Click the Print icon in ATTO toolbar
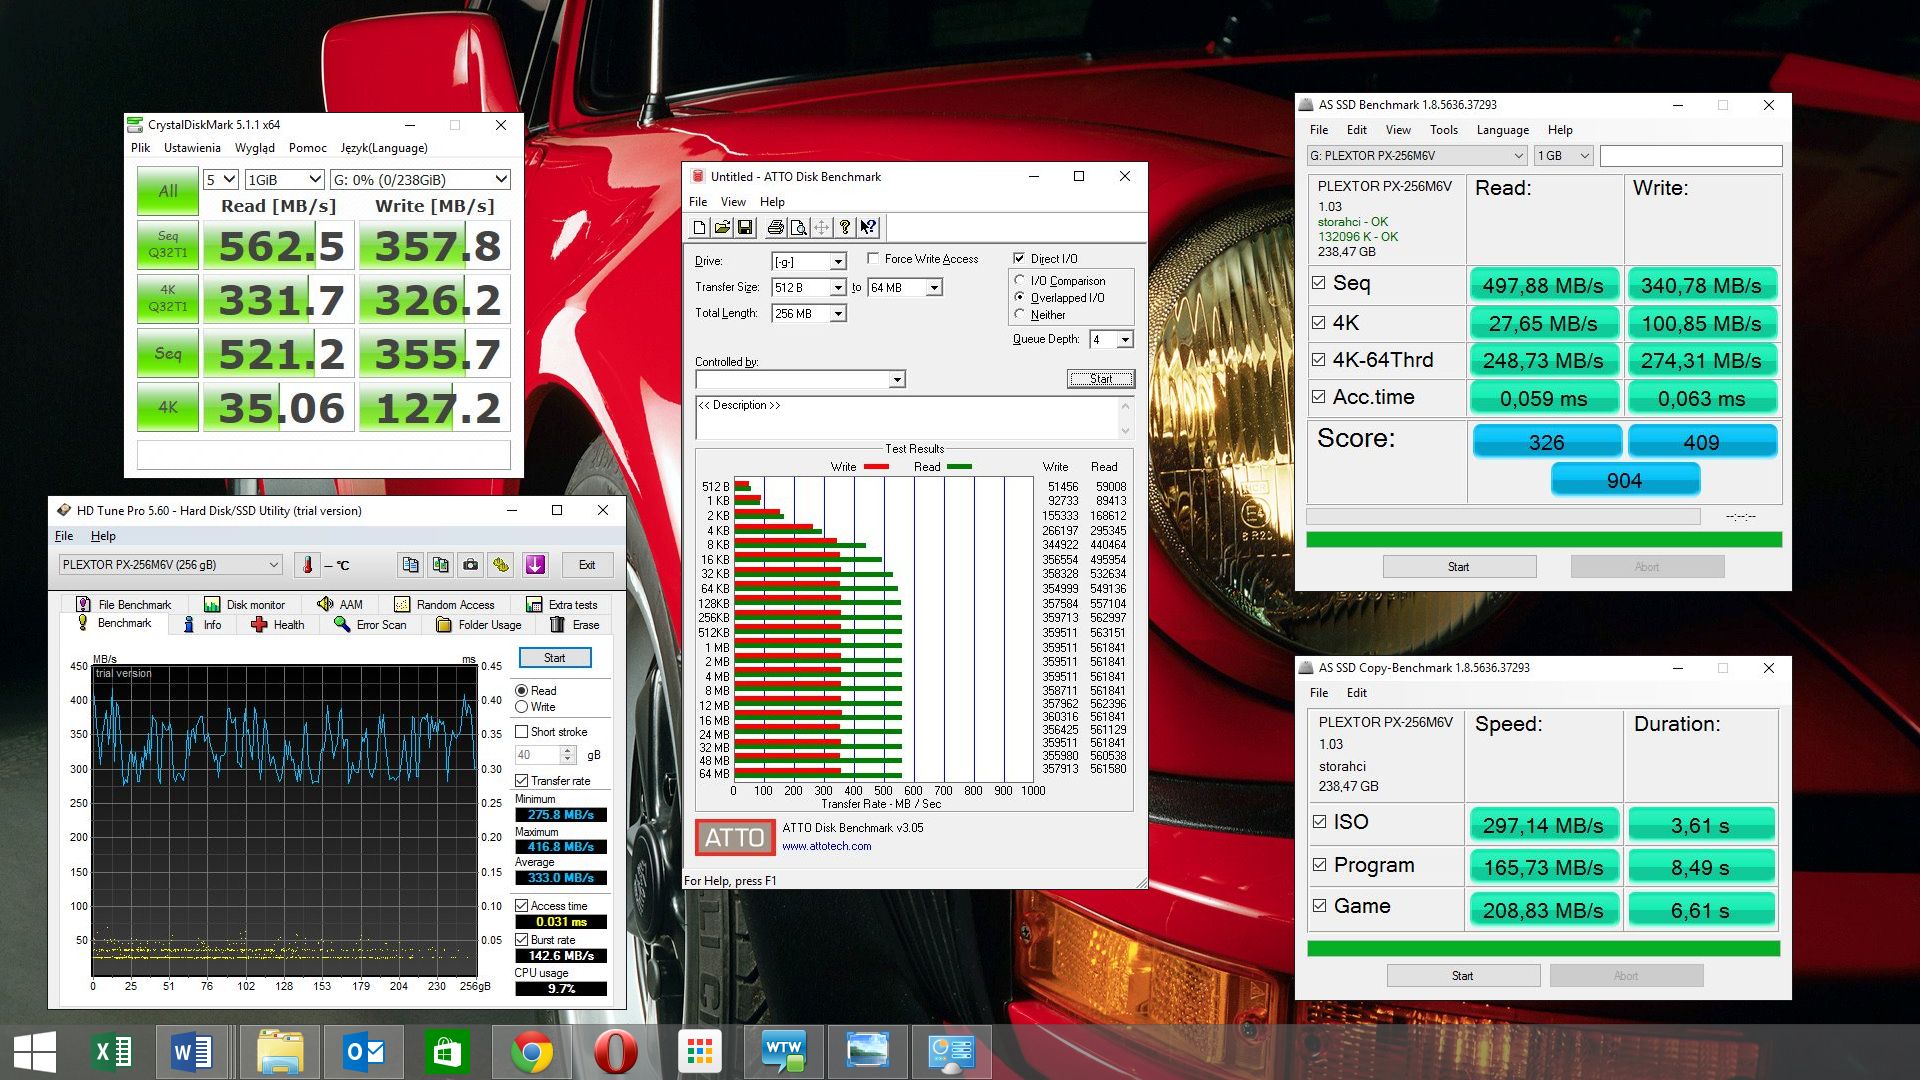Image resolution: width=1920 pixels, height=1080 pixels. pos(775,228)
